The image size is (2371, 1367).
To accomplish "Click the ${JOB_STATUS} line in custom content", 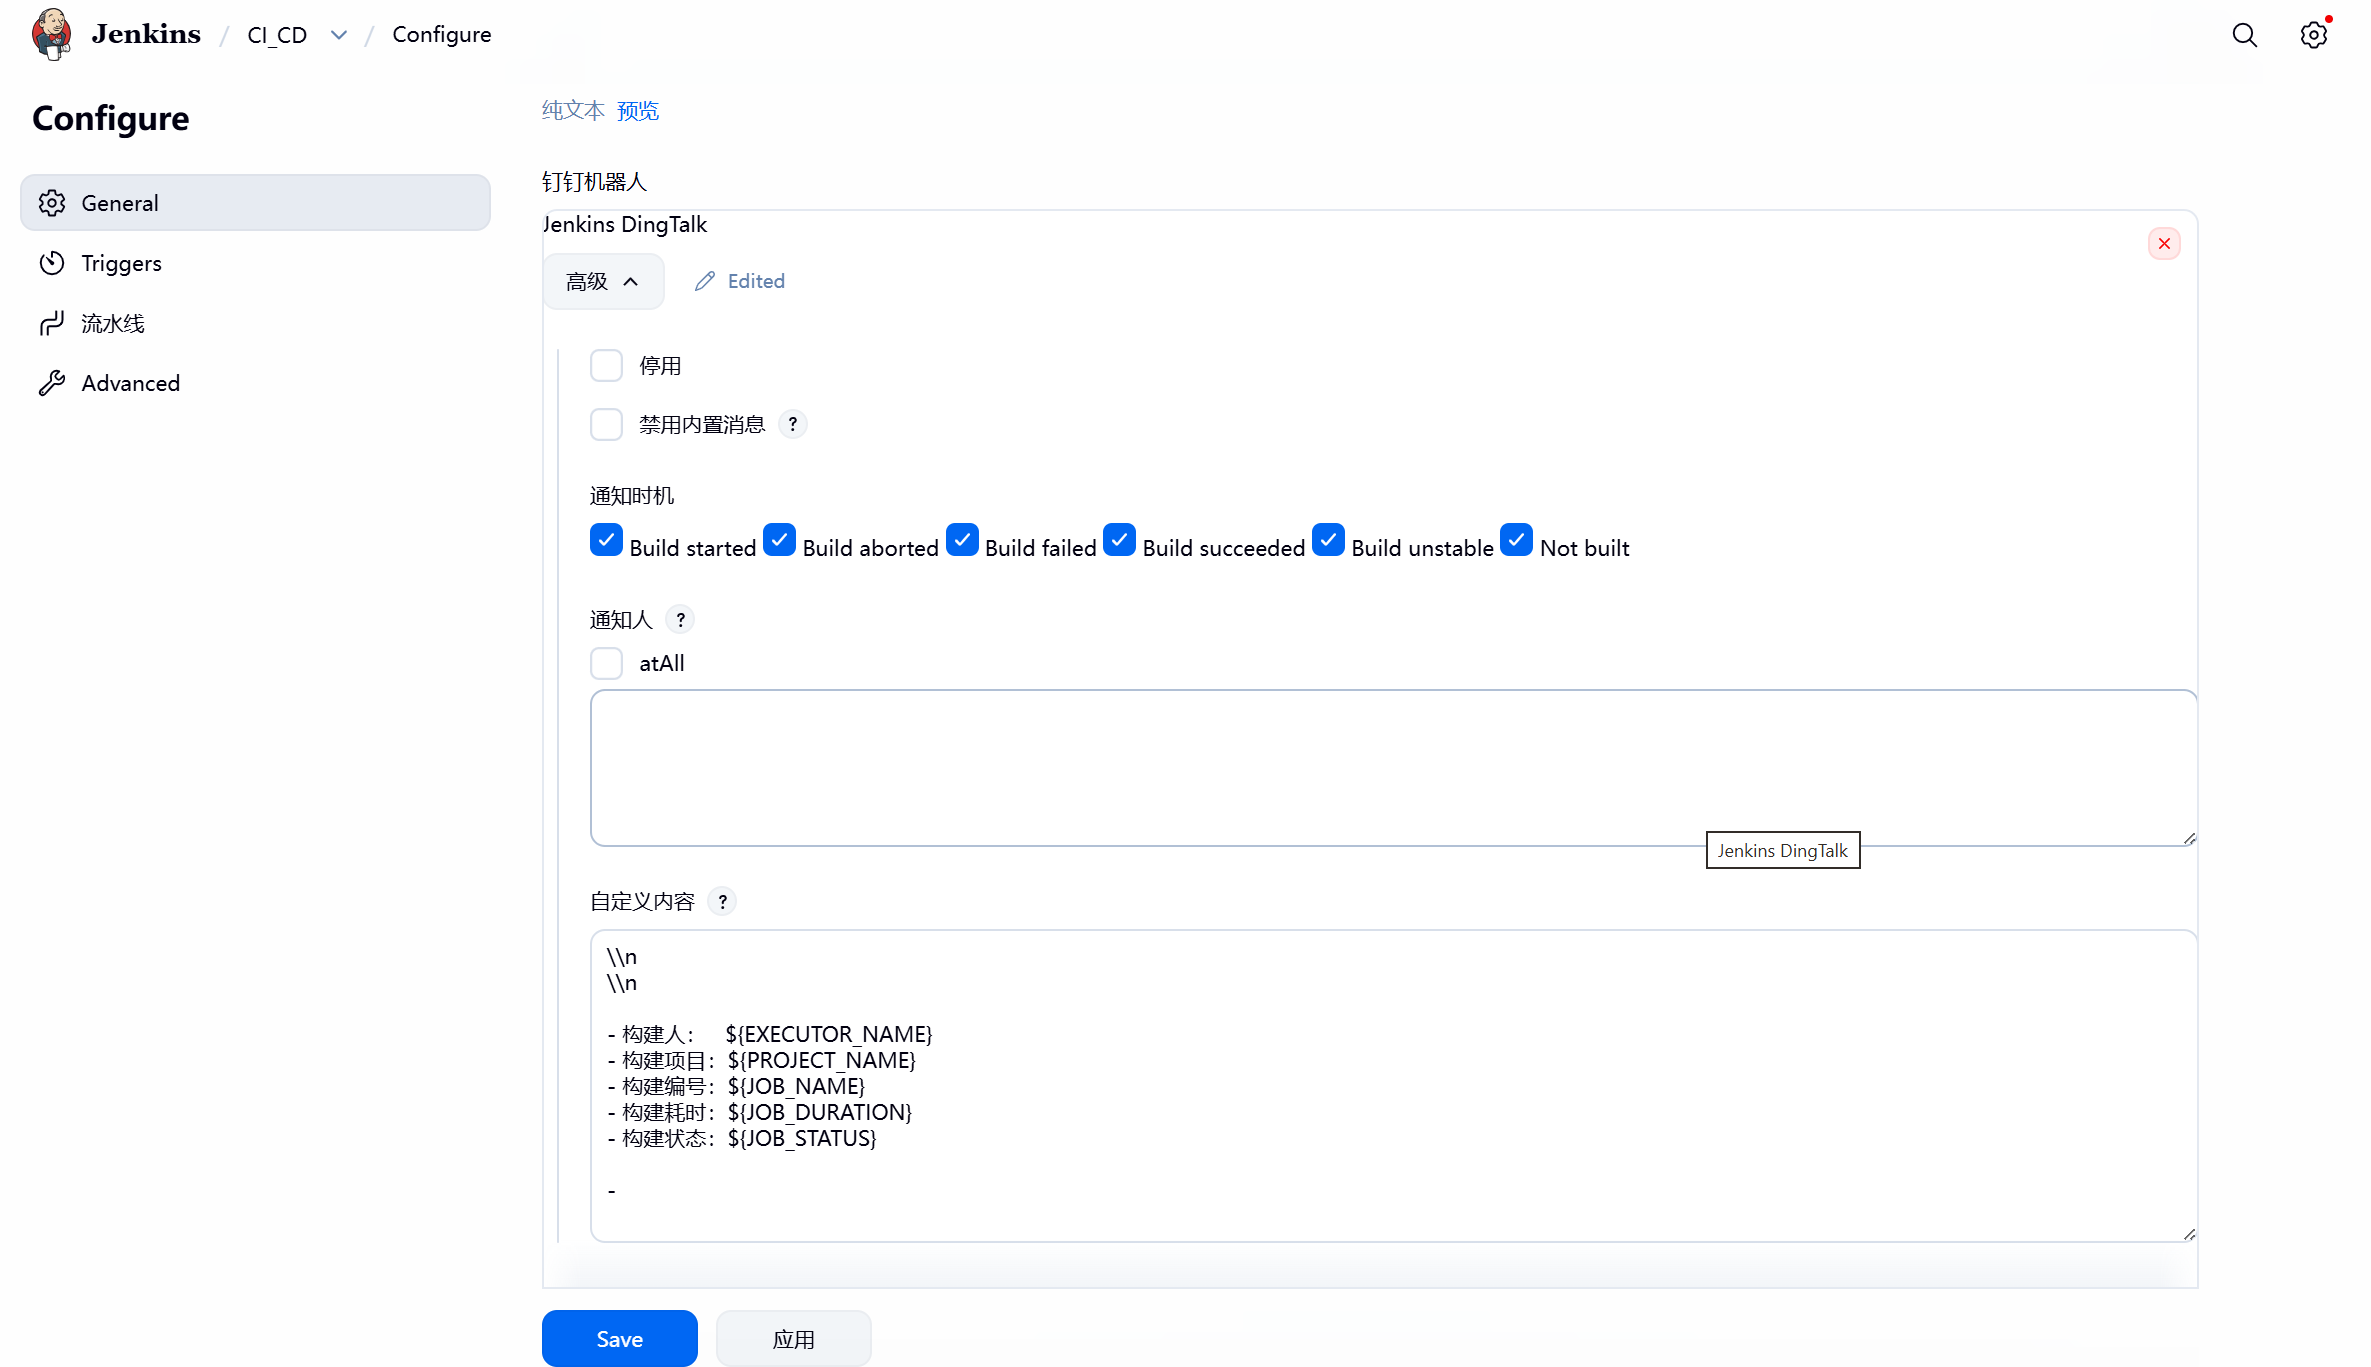I will [742, 1138].
